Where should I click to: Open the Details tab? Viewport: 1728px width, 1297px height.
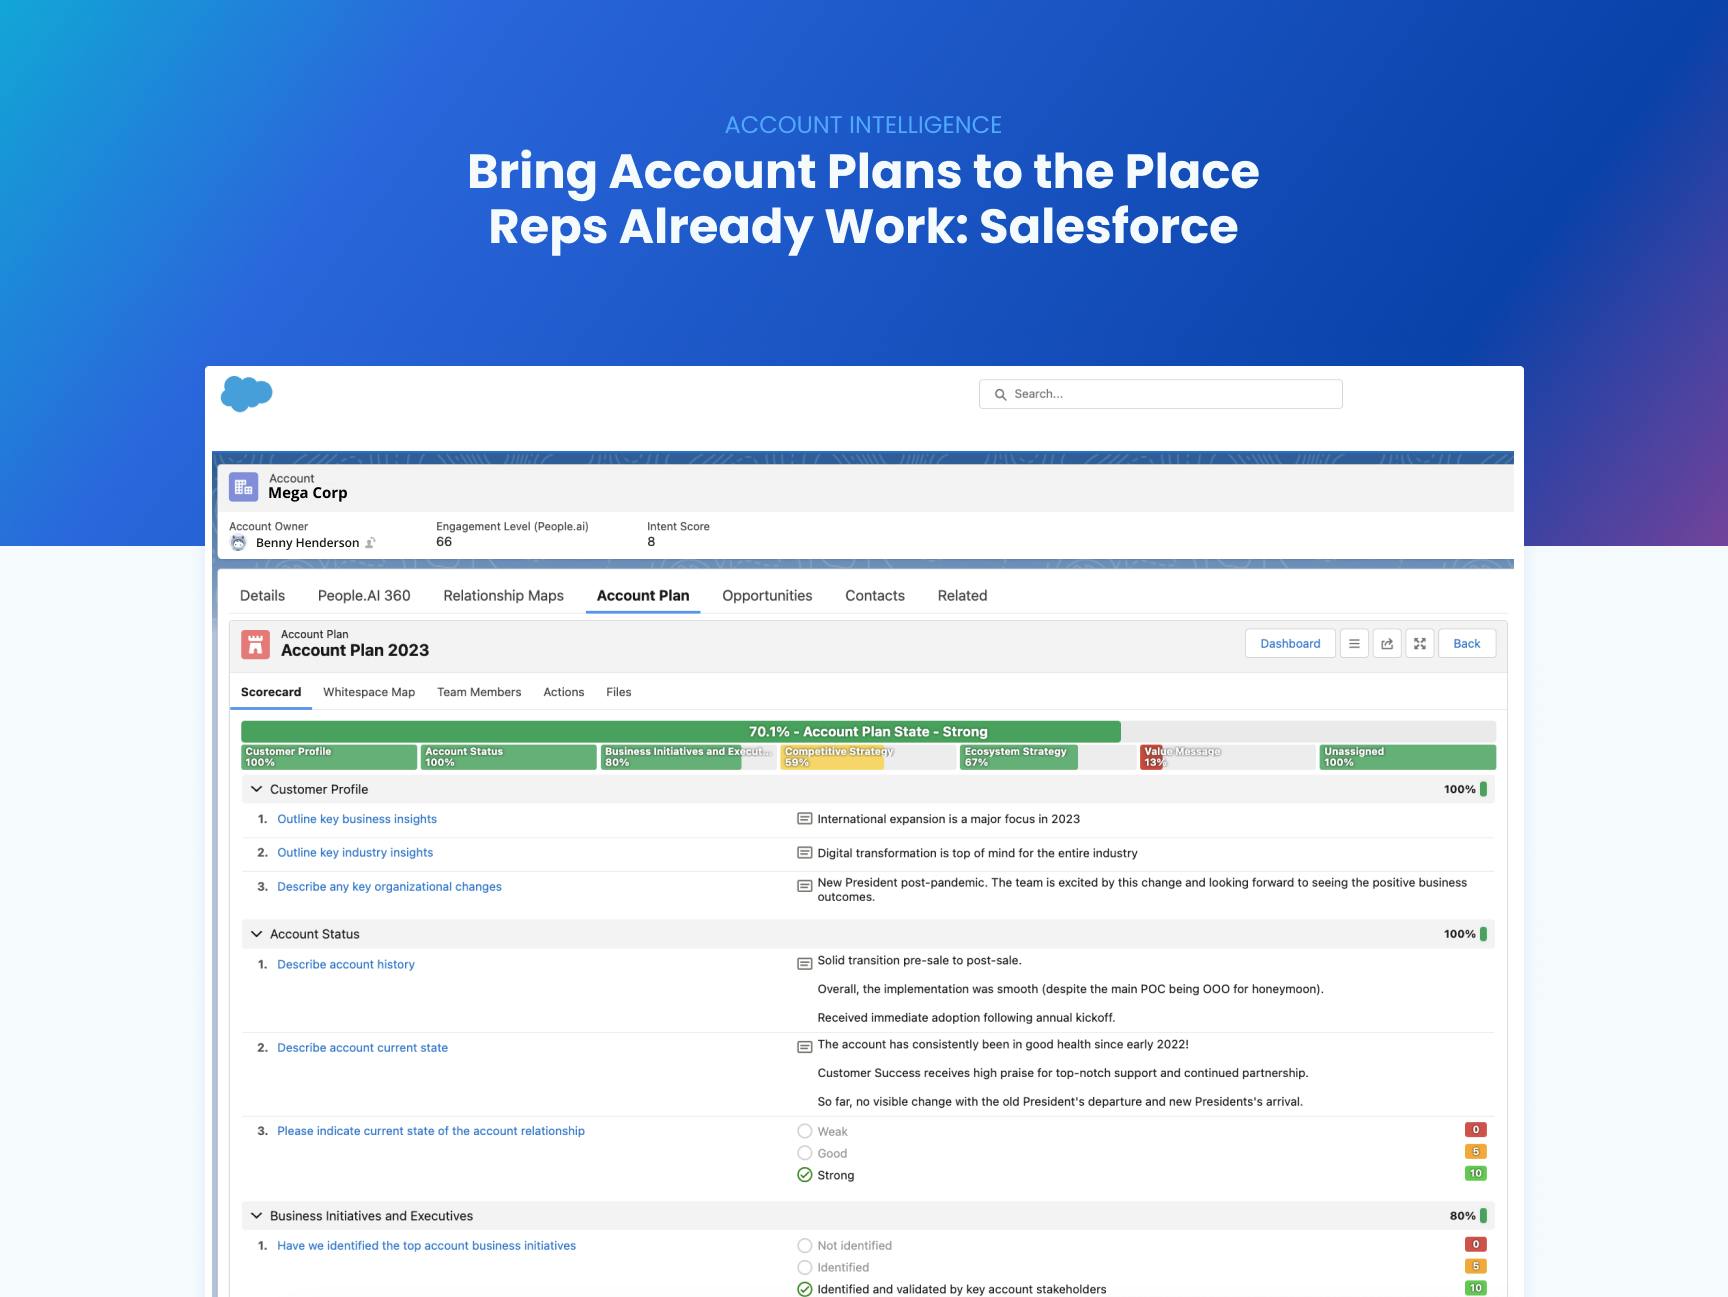[x=262, y=596]
